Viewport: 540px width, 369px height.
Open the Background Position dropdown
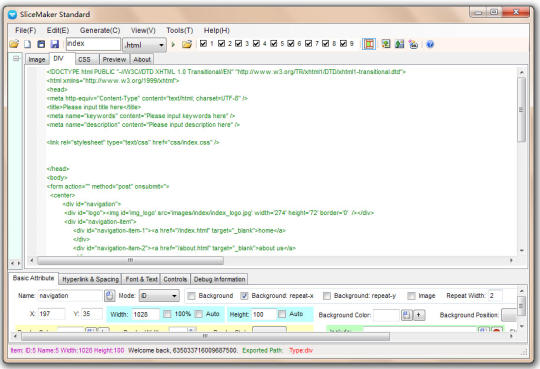point(509,315)
